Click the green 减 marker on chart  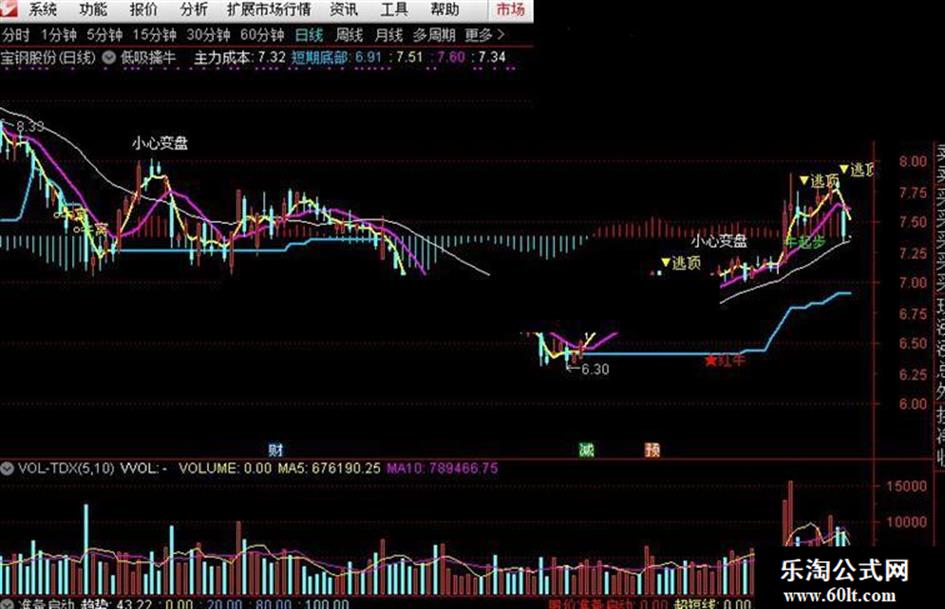click(x=586, y=450)
